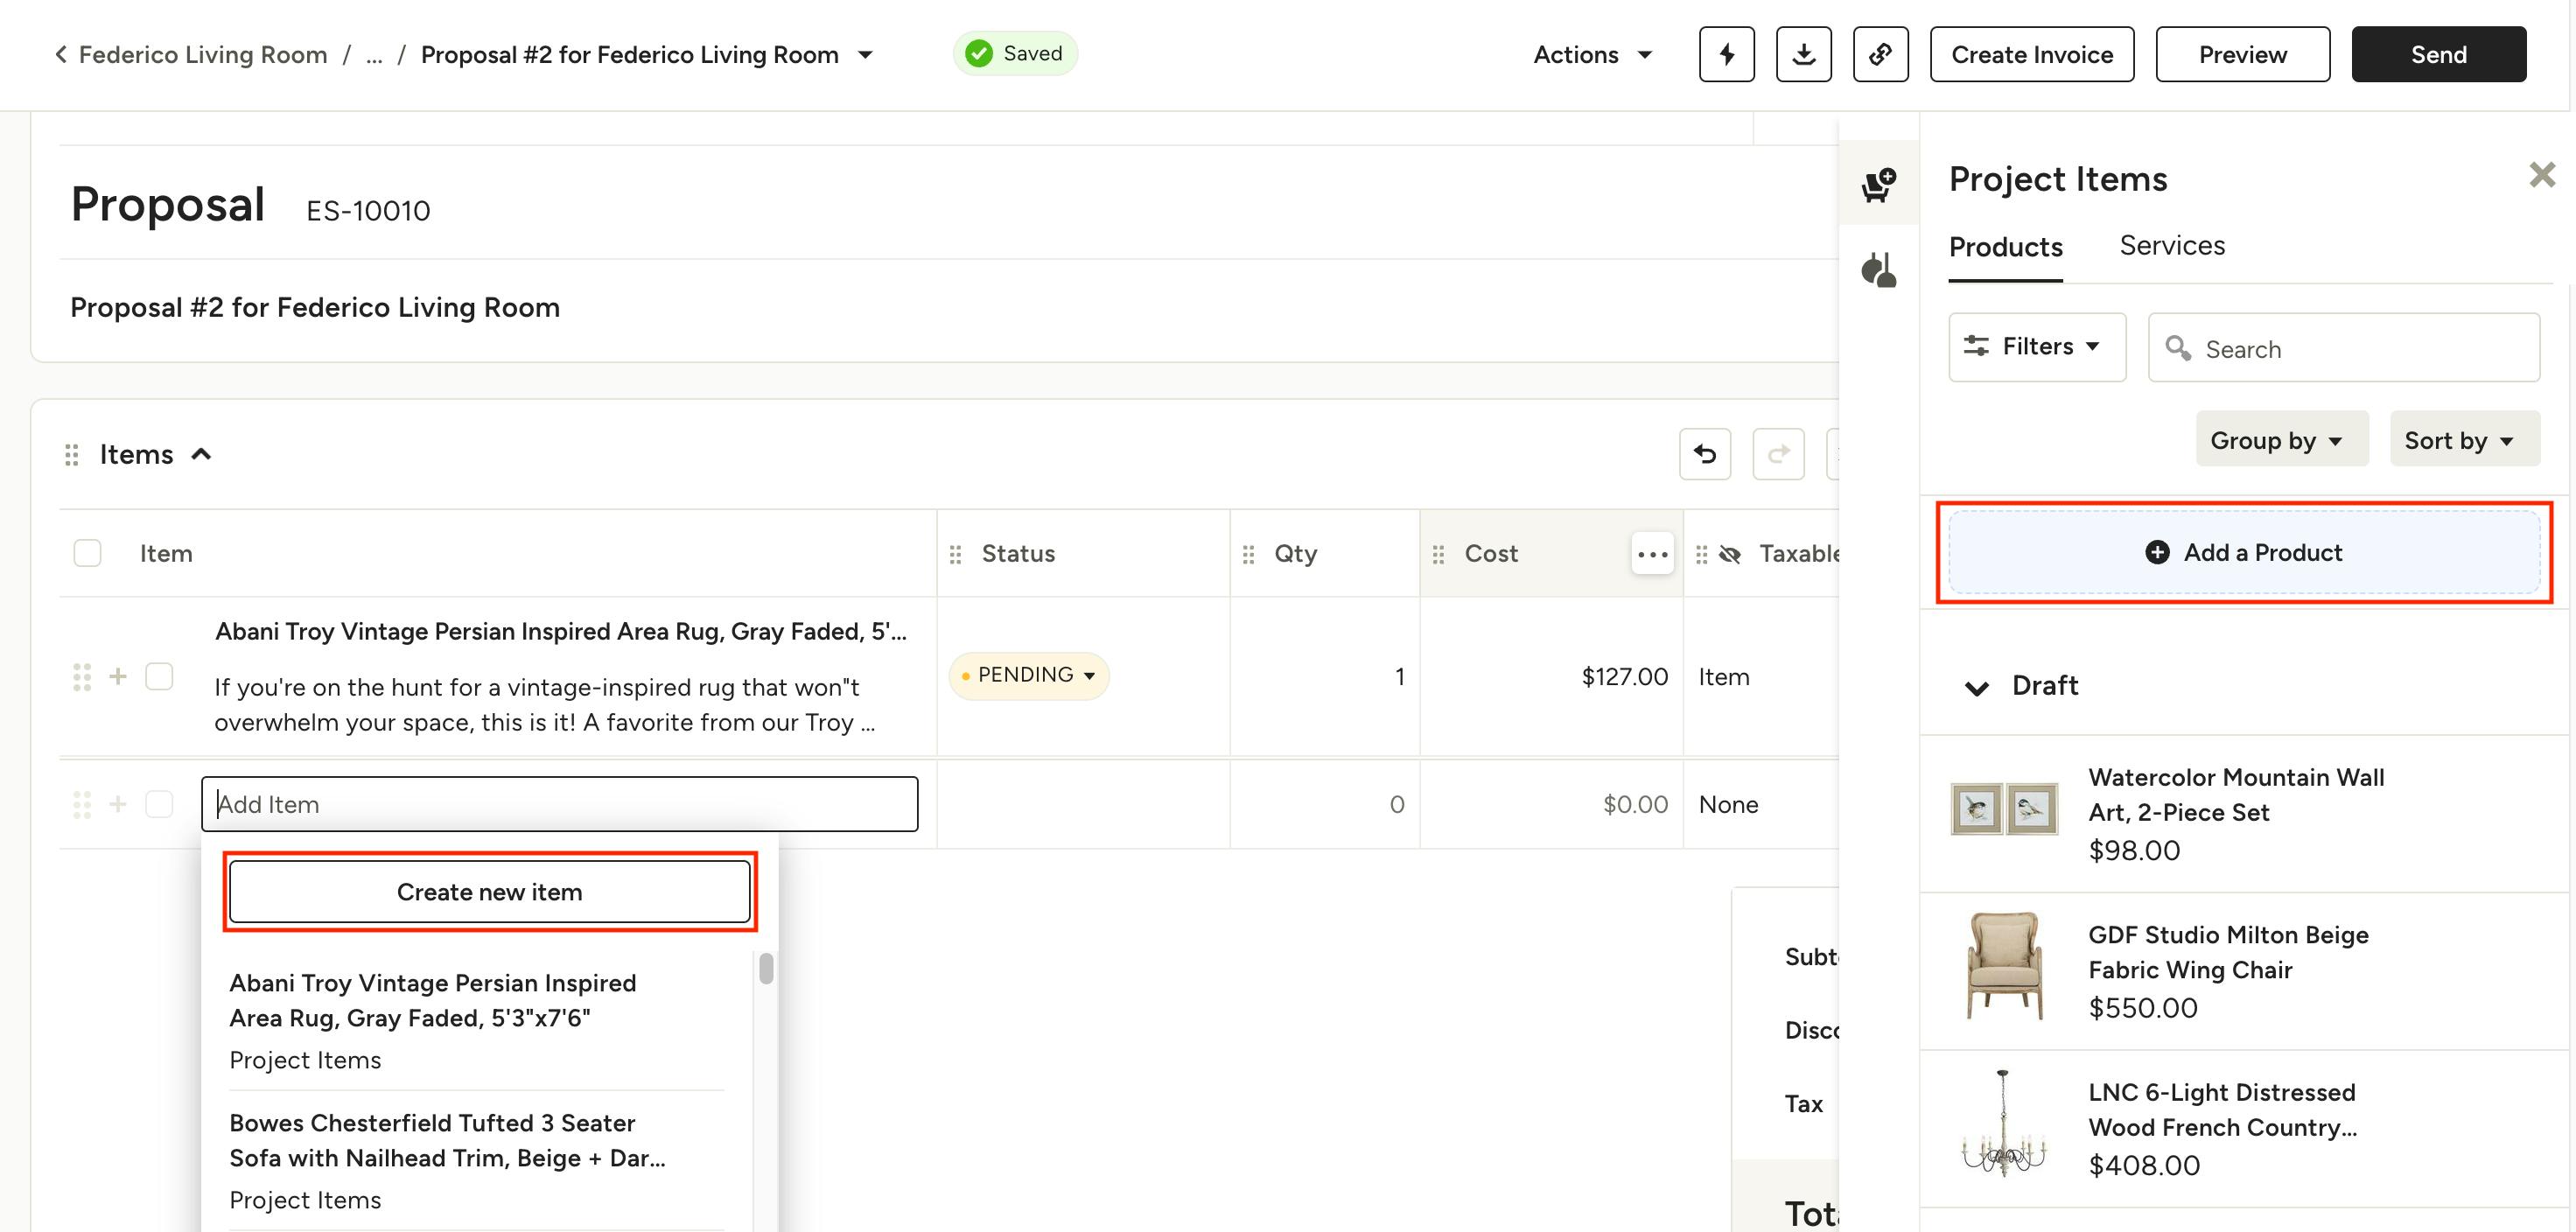
Task: Click drag handle on Abani rug row
Action: pos(82,677)
